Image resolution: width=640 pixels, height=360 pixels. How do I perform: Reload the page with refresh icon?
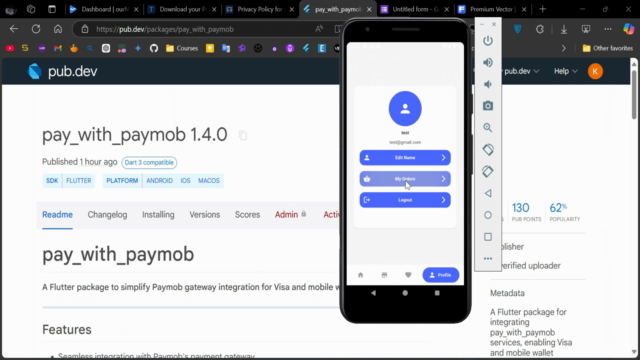(x=36, y=29)
